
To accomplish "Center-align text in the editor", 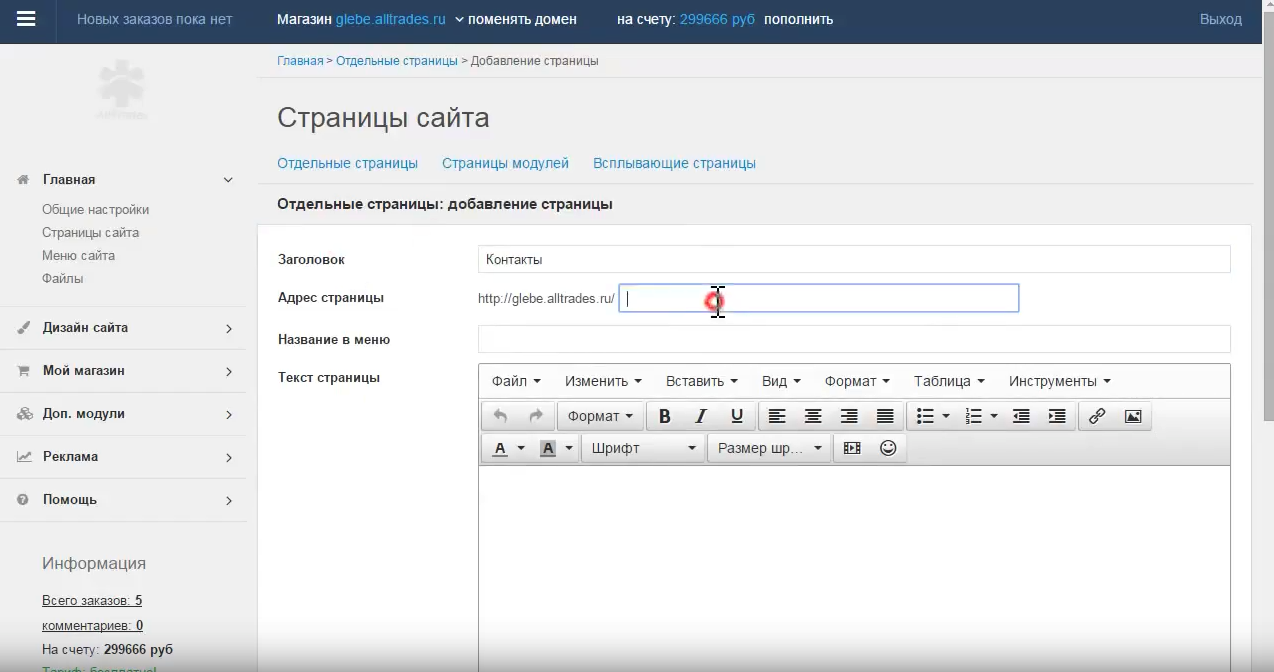I will [813, 417].
